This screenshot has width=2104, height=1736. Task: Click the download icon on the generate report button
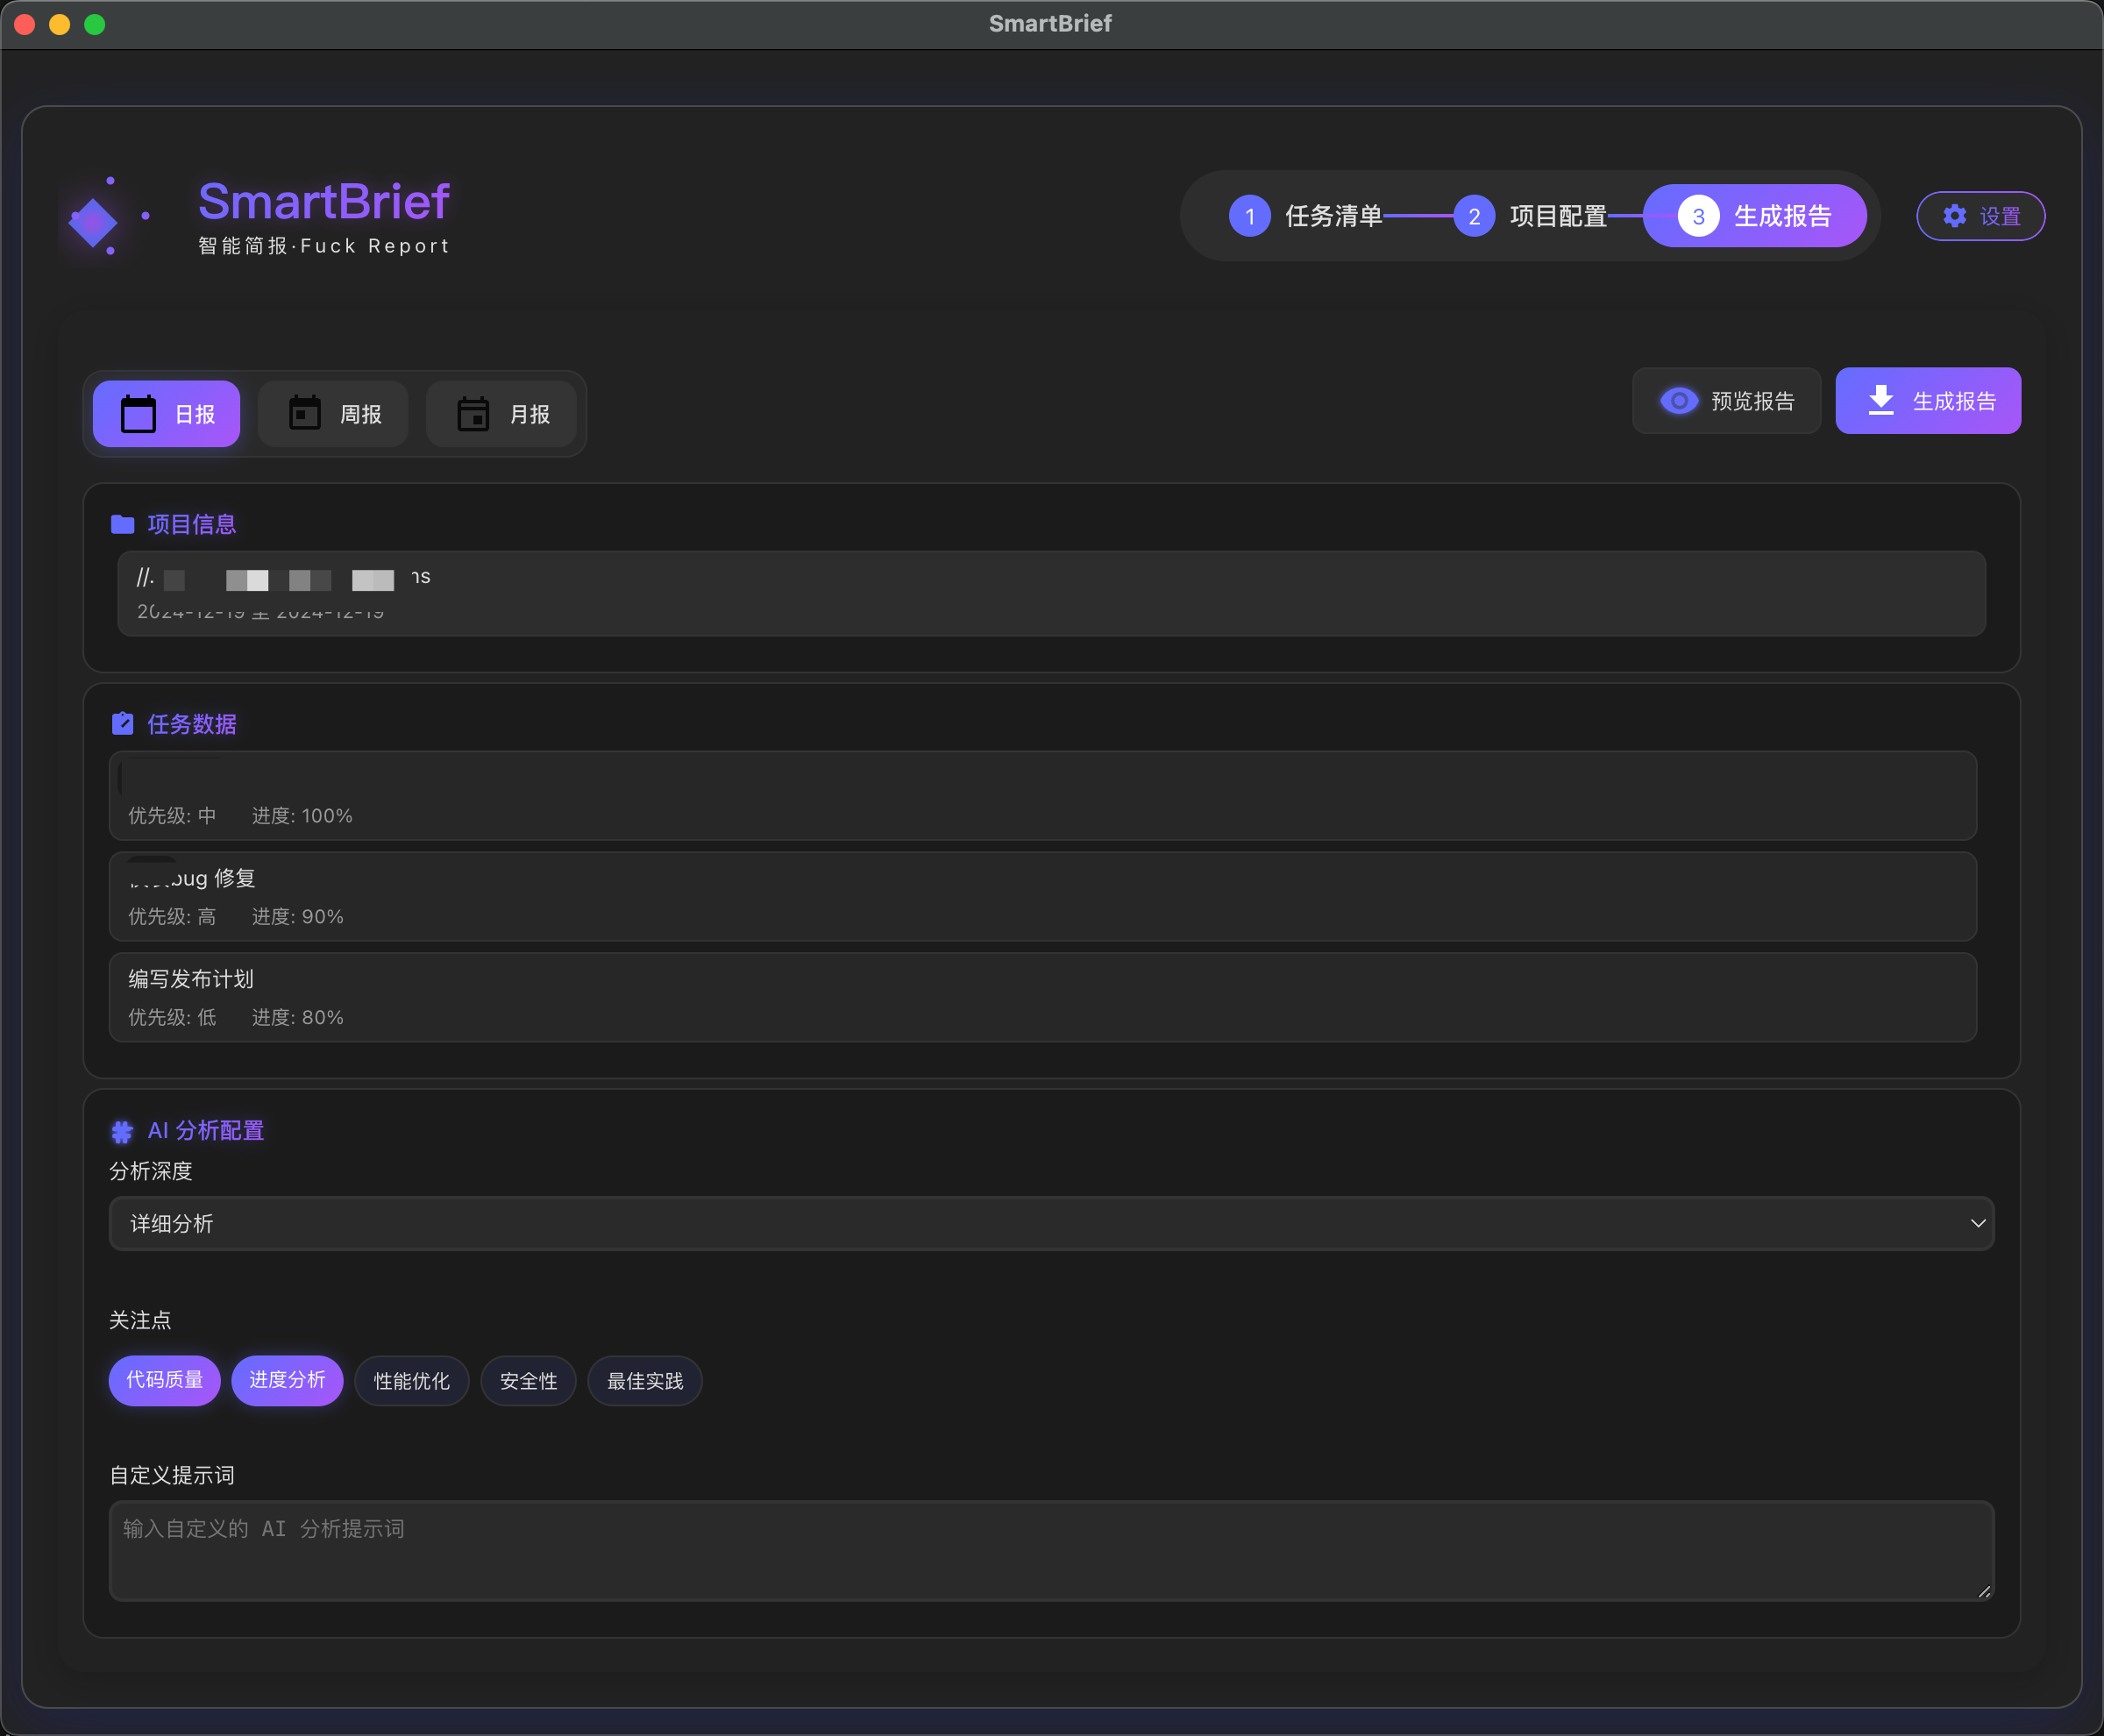[x=1880, y=400]
